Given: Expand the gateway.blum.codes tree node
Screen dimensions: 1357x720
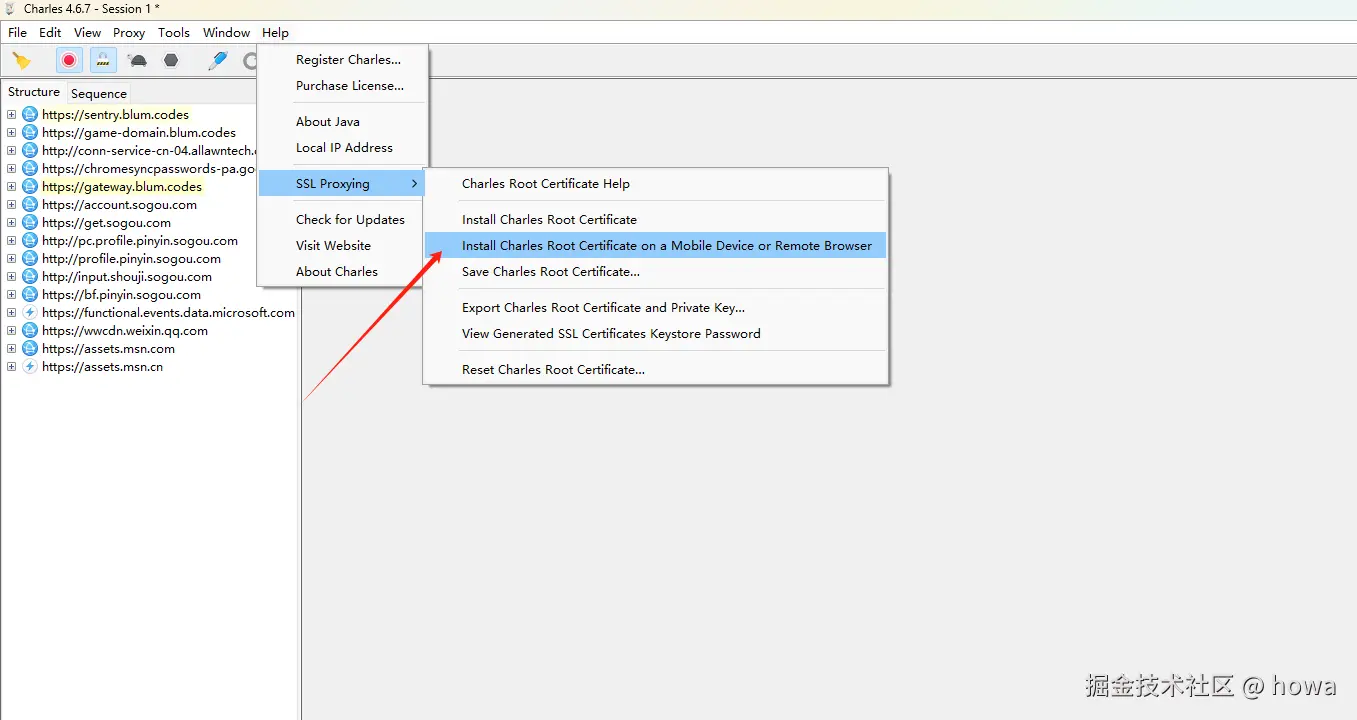Looking at the screenshot, I should click(x=11, y=187).
